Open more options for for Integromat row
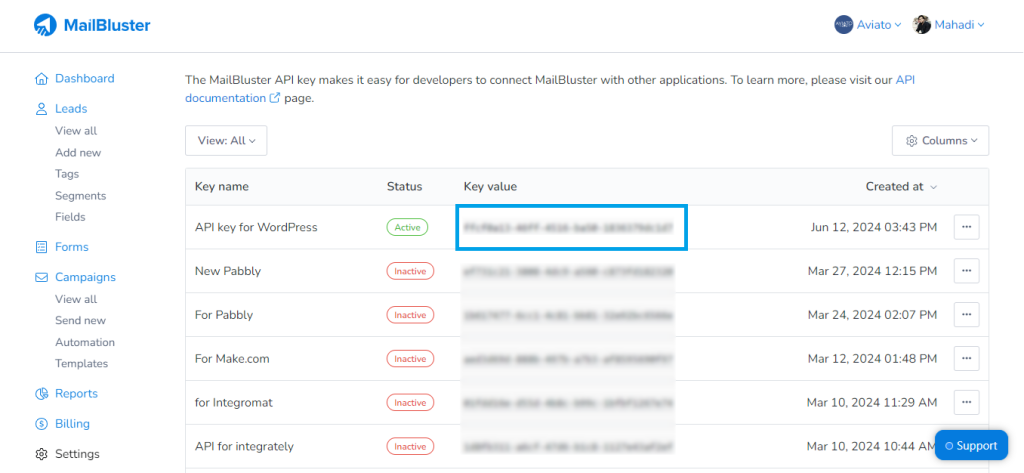1024x473 pixels. (967, 402)
